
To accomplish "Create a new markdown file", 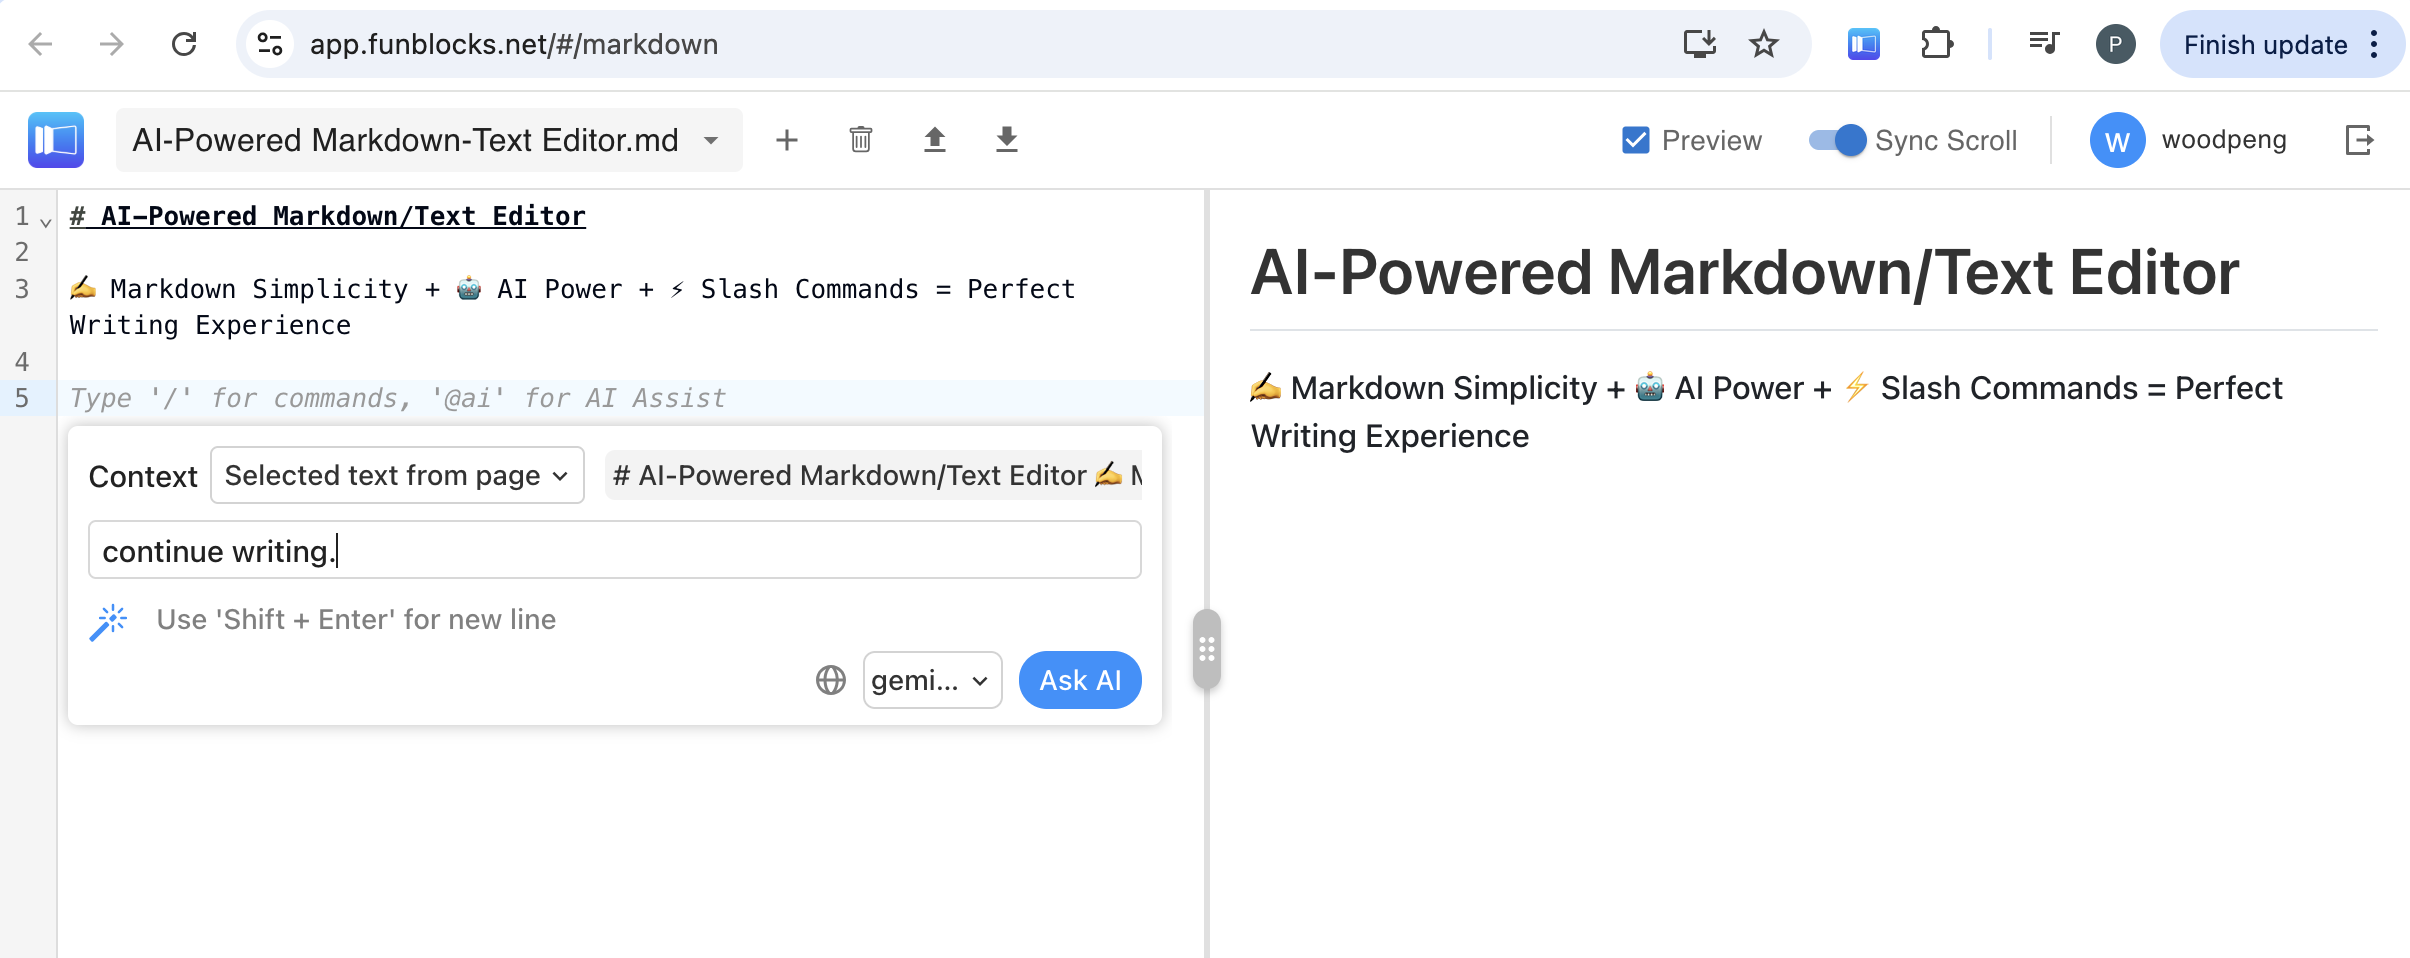I will [788, 140].
